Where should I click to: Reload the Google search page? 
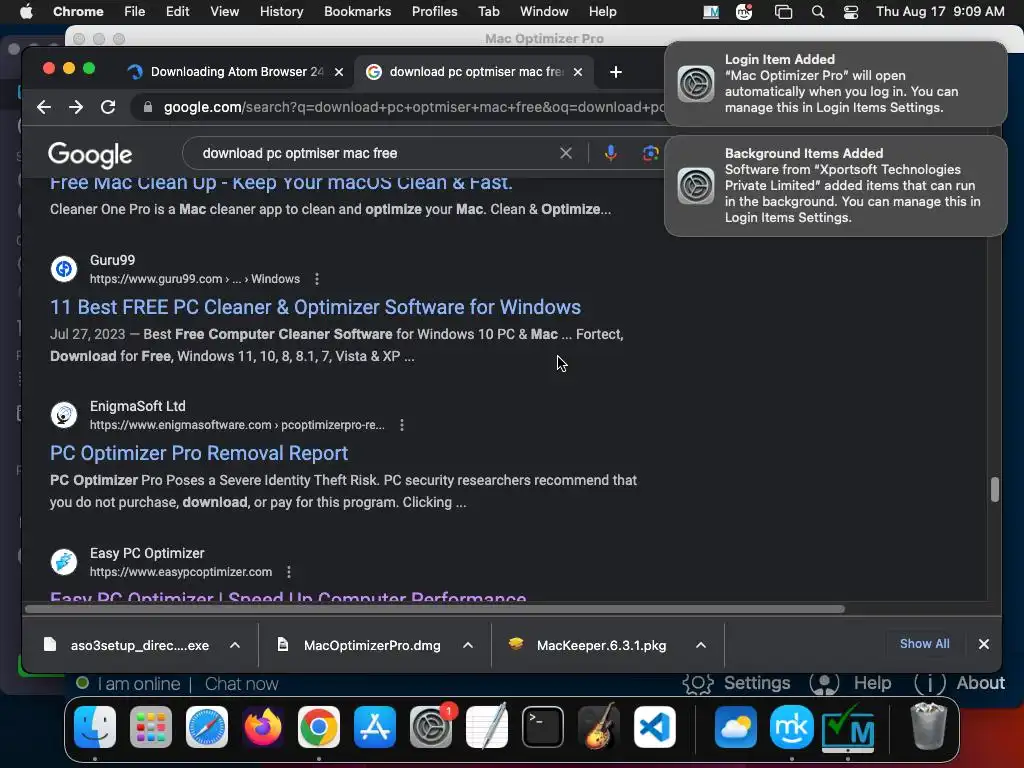(x=108, y=107)
